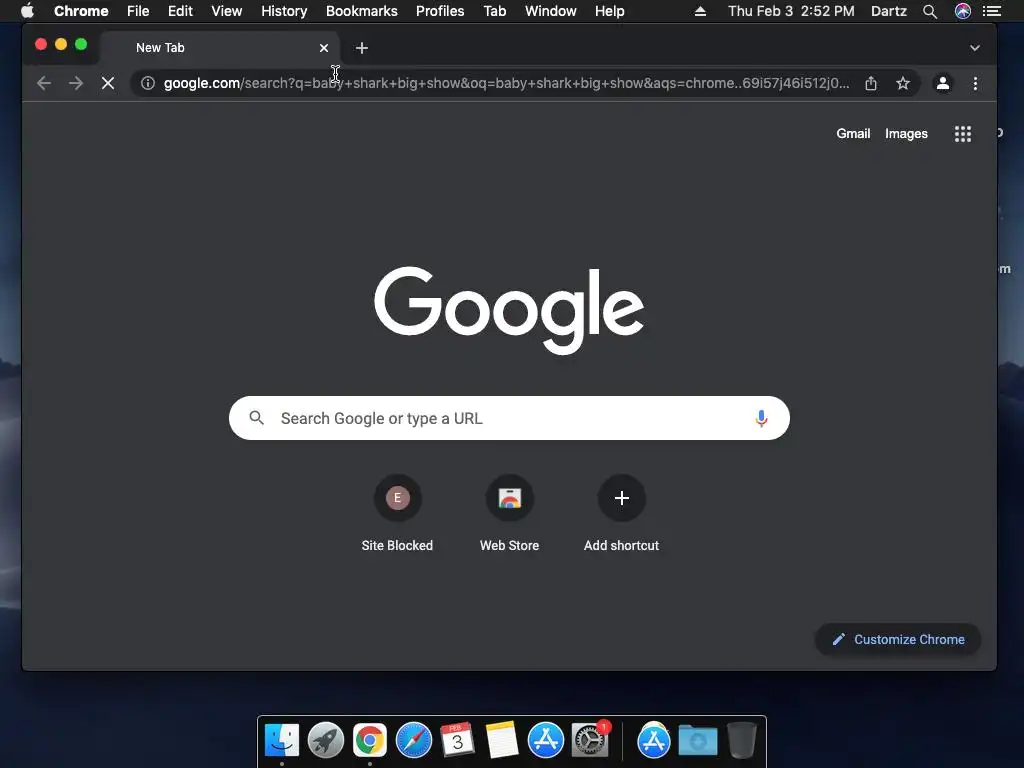Open the Edit menu
The width and height of the screenshot is (1024, 768).
pyautogui.click(x=180, y=11)
